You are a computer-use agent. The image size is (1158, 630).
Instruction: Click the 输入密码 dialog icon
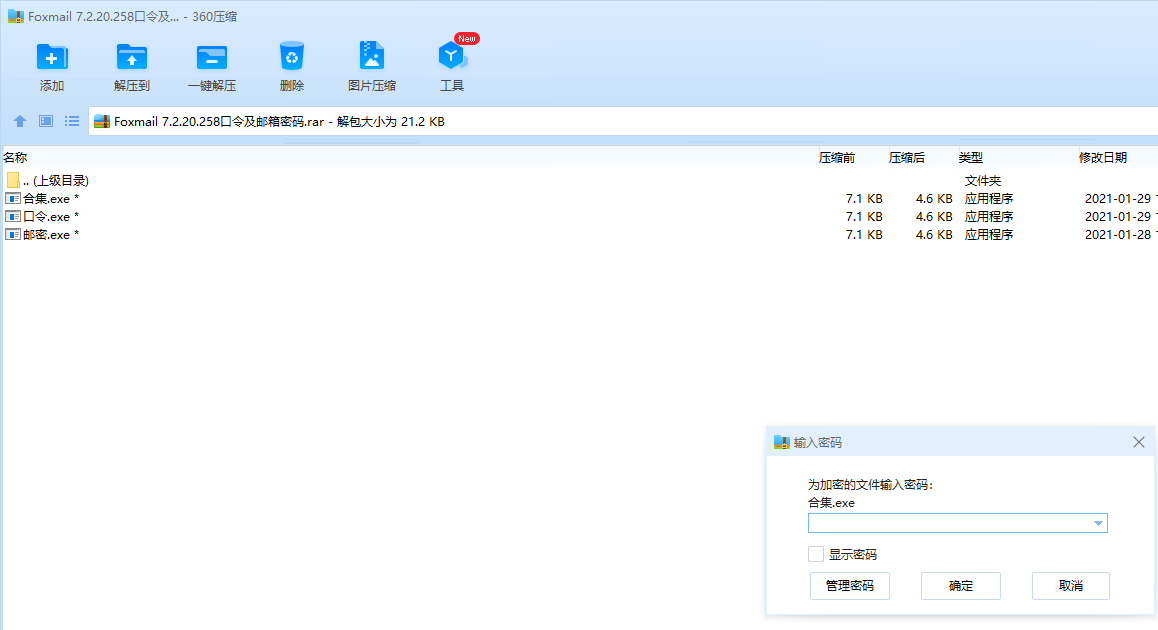781,442
